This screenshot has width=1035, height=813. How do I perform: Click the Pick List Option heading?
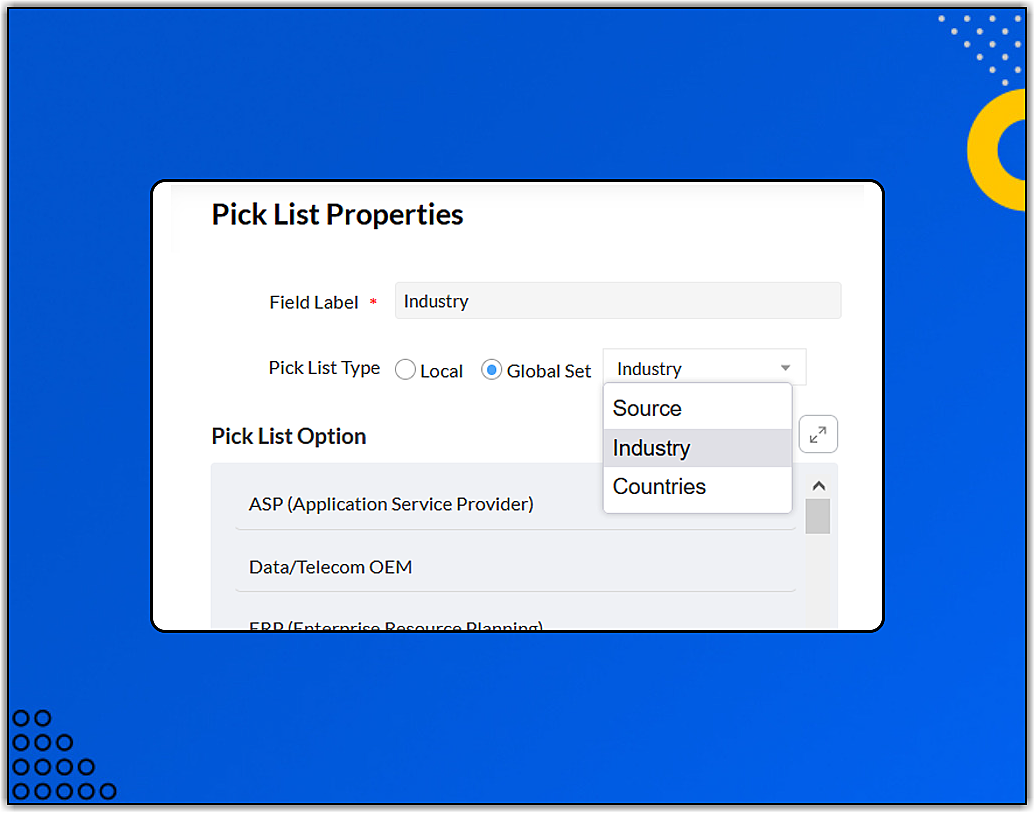click(289, 436)
